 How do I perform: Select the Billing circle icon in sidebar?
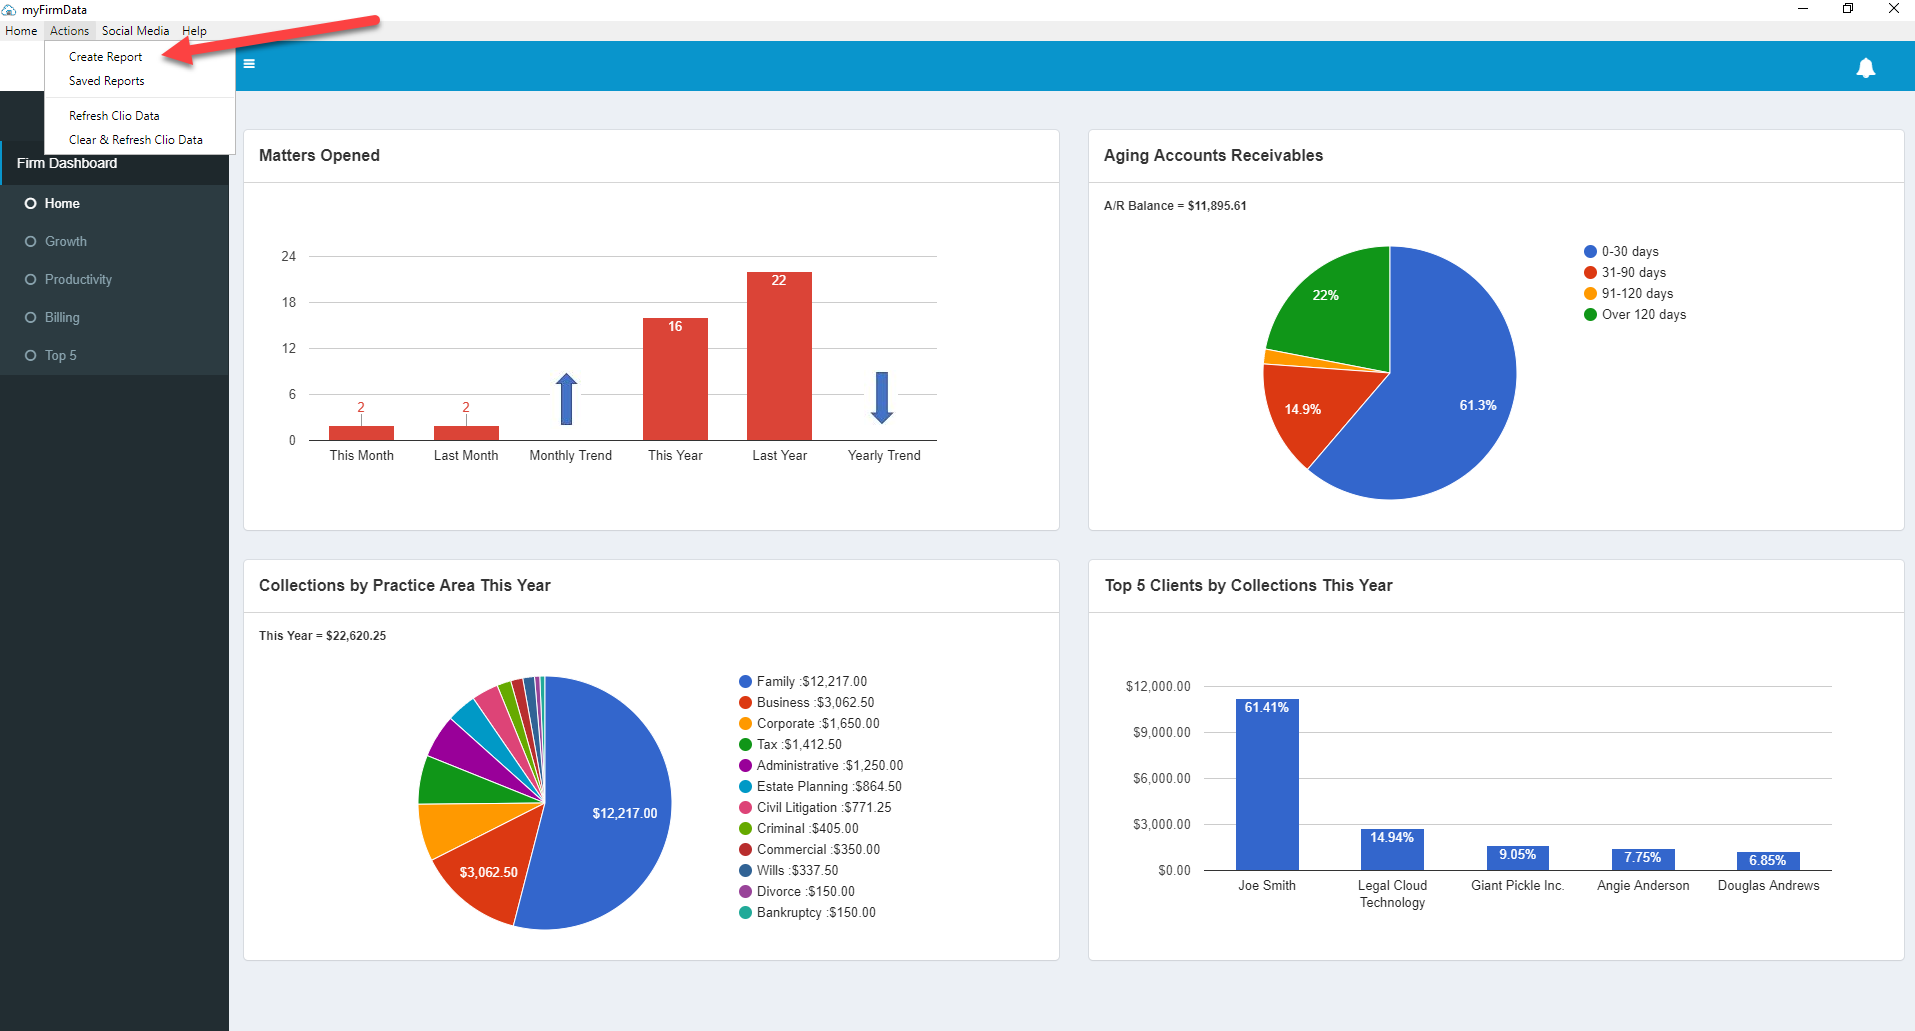coord(31,317)
